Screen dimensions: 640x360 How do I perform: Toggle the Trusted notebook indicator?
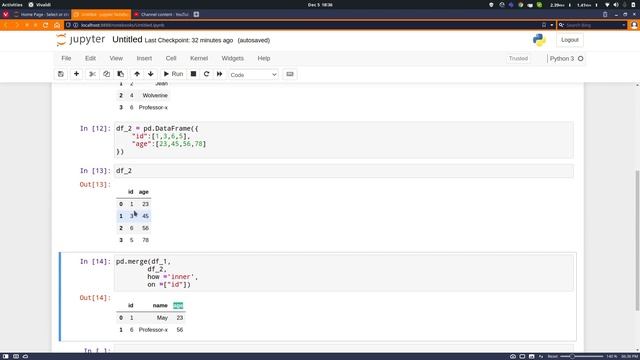(518, 59)
